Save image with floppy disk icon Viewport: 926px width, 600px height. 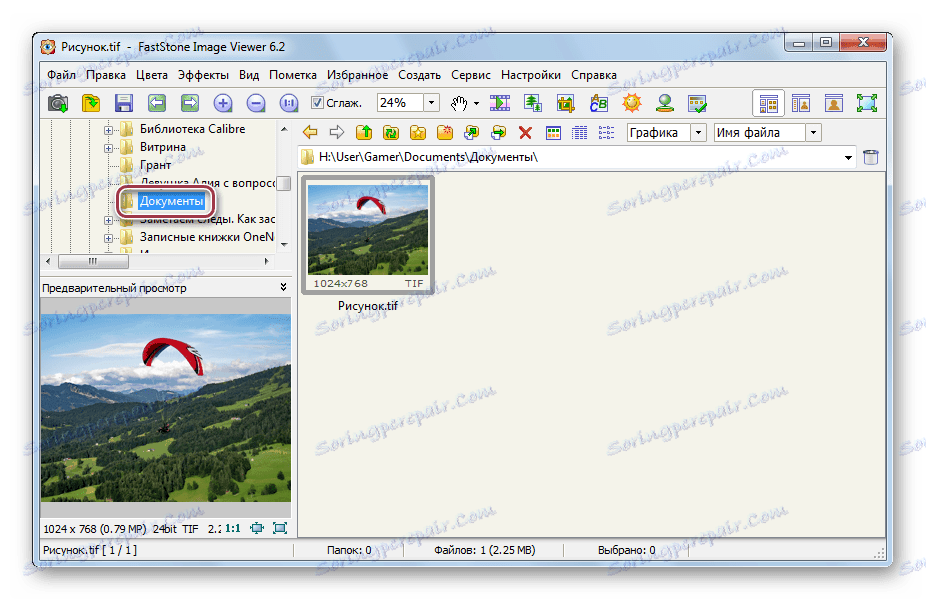click(x=123, y=103)
